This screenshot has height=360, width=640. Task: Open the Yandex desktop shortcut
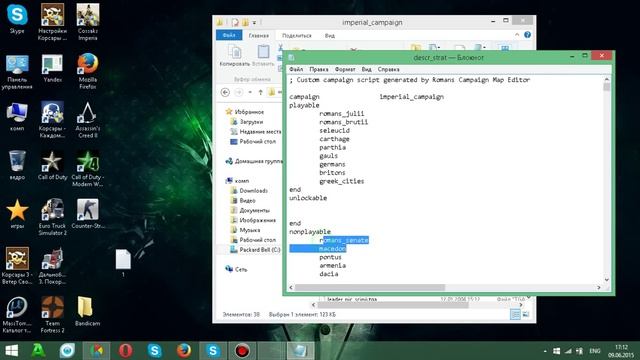(x=52, y=68)
